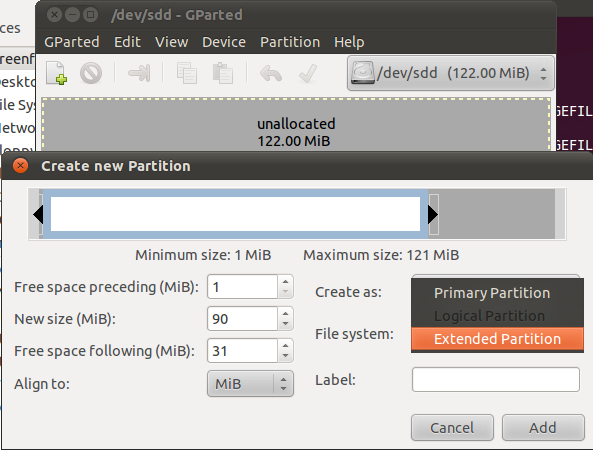Click the New partition toolbar icon
The width and height of the screenshot is (593, 450).
tap(57, 73)
